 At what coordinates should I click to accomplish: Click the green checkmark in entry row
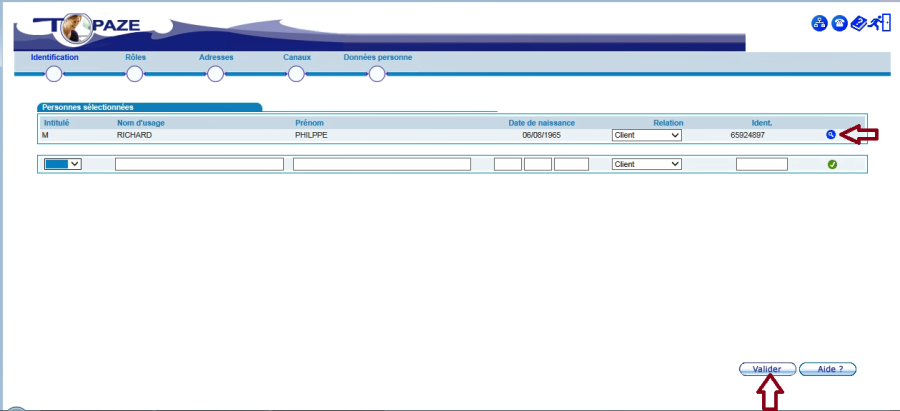832,164
